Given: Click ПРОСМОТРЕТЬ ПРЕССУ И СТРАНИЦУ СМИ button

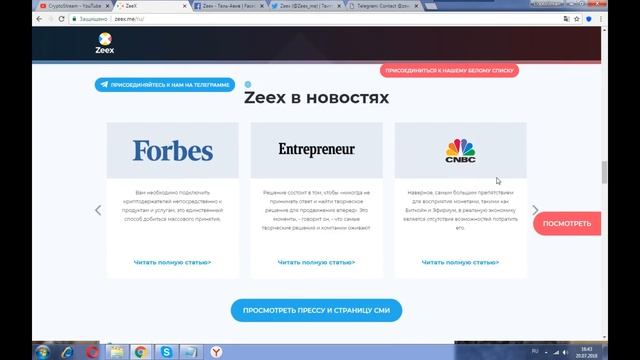Looking at the screenshot, I should (316, 310).
